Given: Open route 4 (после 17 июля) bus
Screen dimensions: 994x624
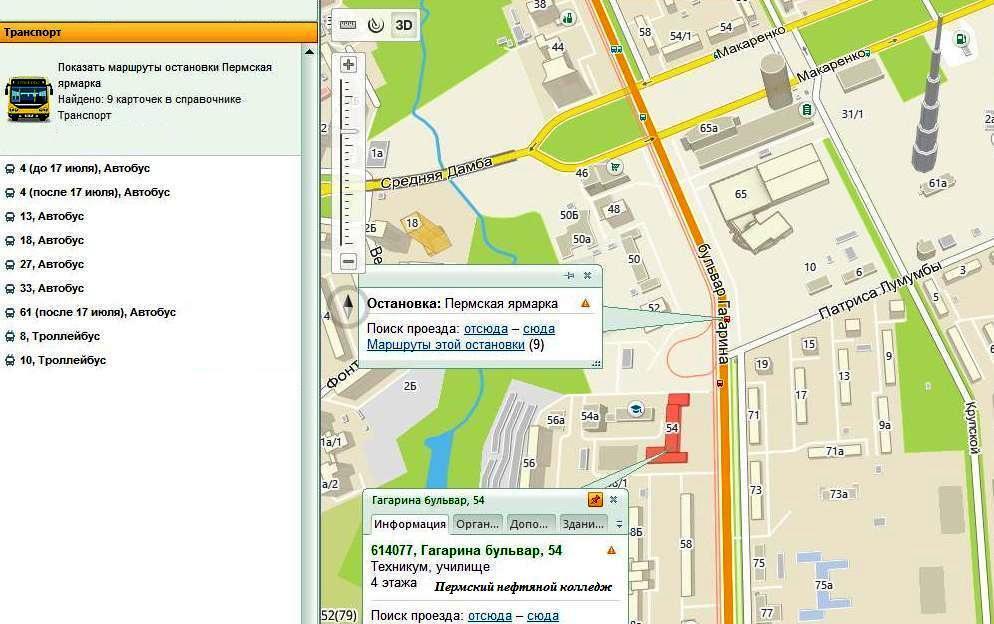Looking at the screenshot, I should [x=95, y=192].
